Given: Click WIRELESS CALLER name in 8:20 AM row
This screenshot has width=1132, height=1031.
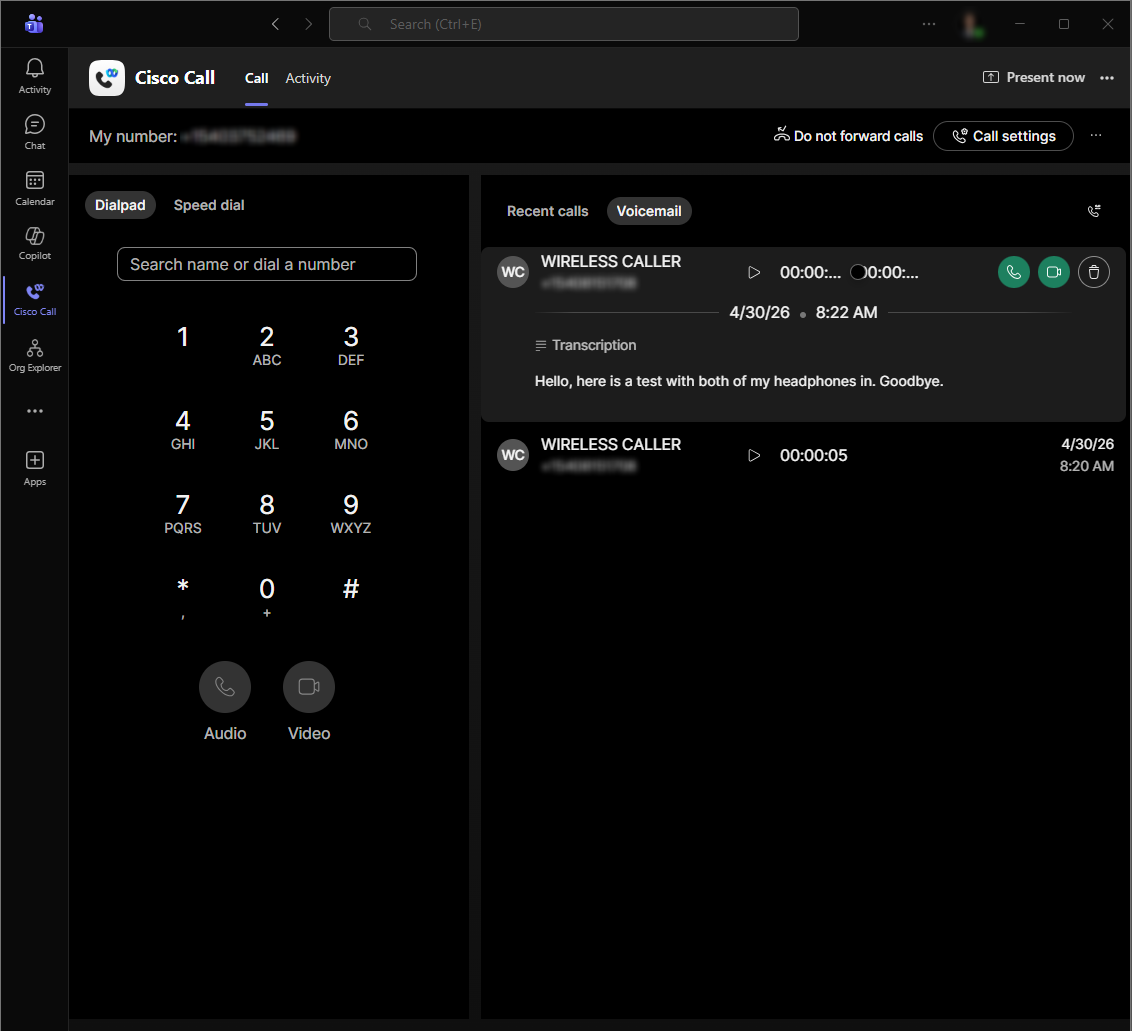Looking at the screenshot, I should pos(611,445).
